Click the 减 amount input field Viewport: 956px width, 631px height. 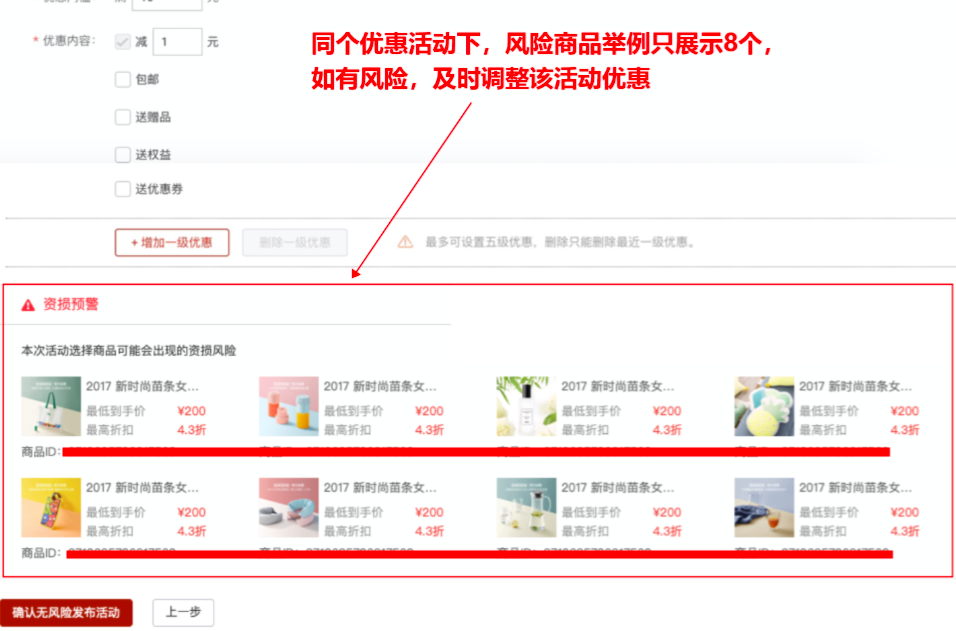tap(178, 42)
